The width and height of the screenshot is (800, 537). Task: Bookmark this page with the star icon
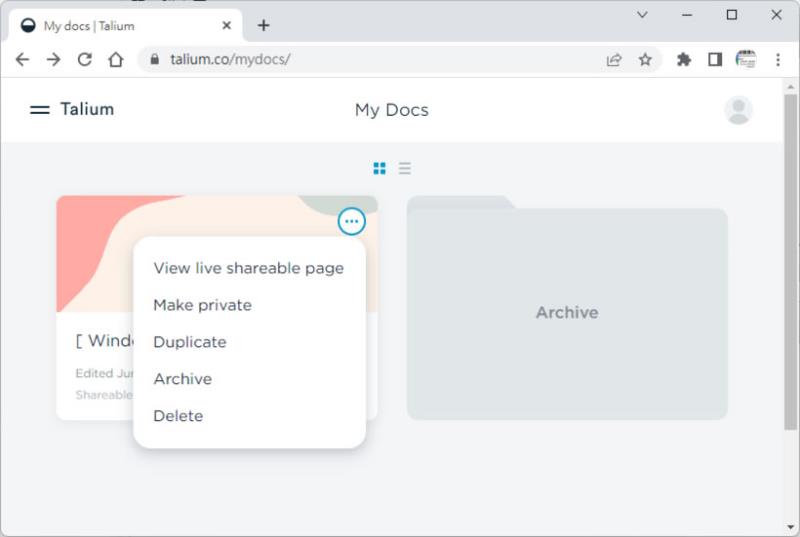tap(645, 60)
